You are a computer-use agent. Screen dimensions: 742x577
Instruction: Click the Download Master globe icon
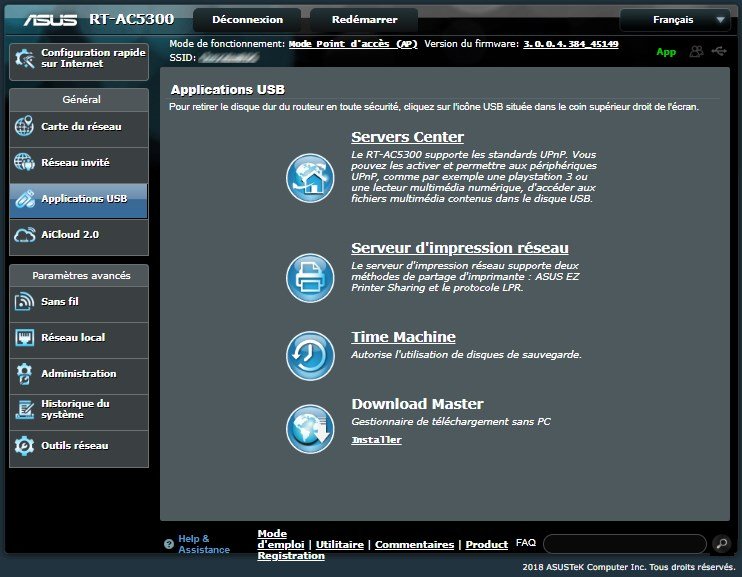(x=310, y=428)
